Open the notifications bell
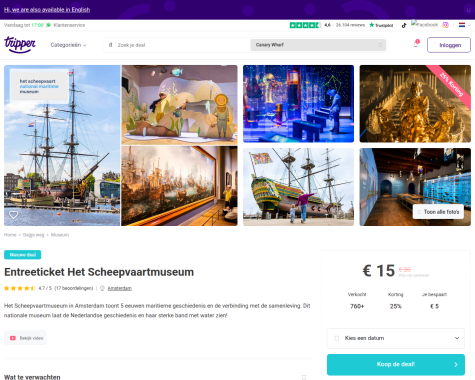The width and height of the screenshot is (475, 380). coord(416,44)
